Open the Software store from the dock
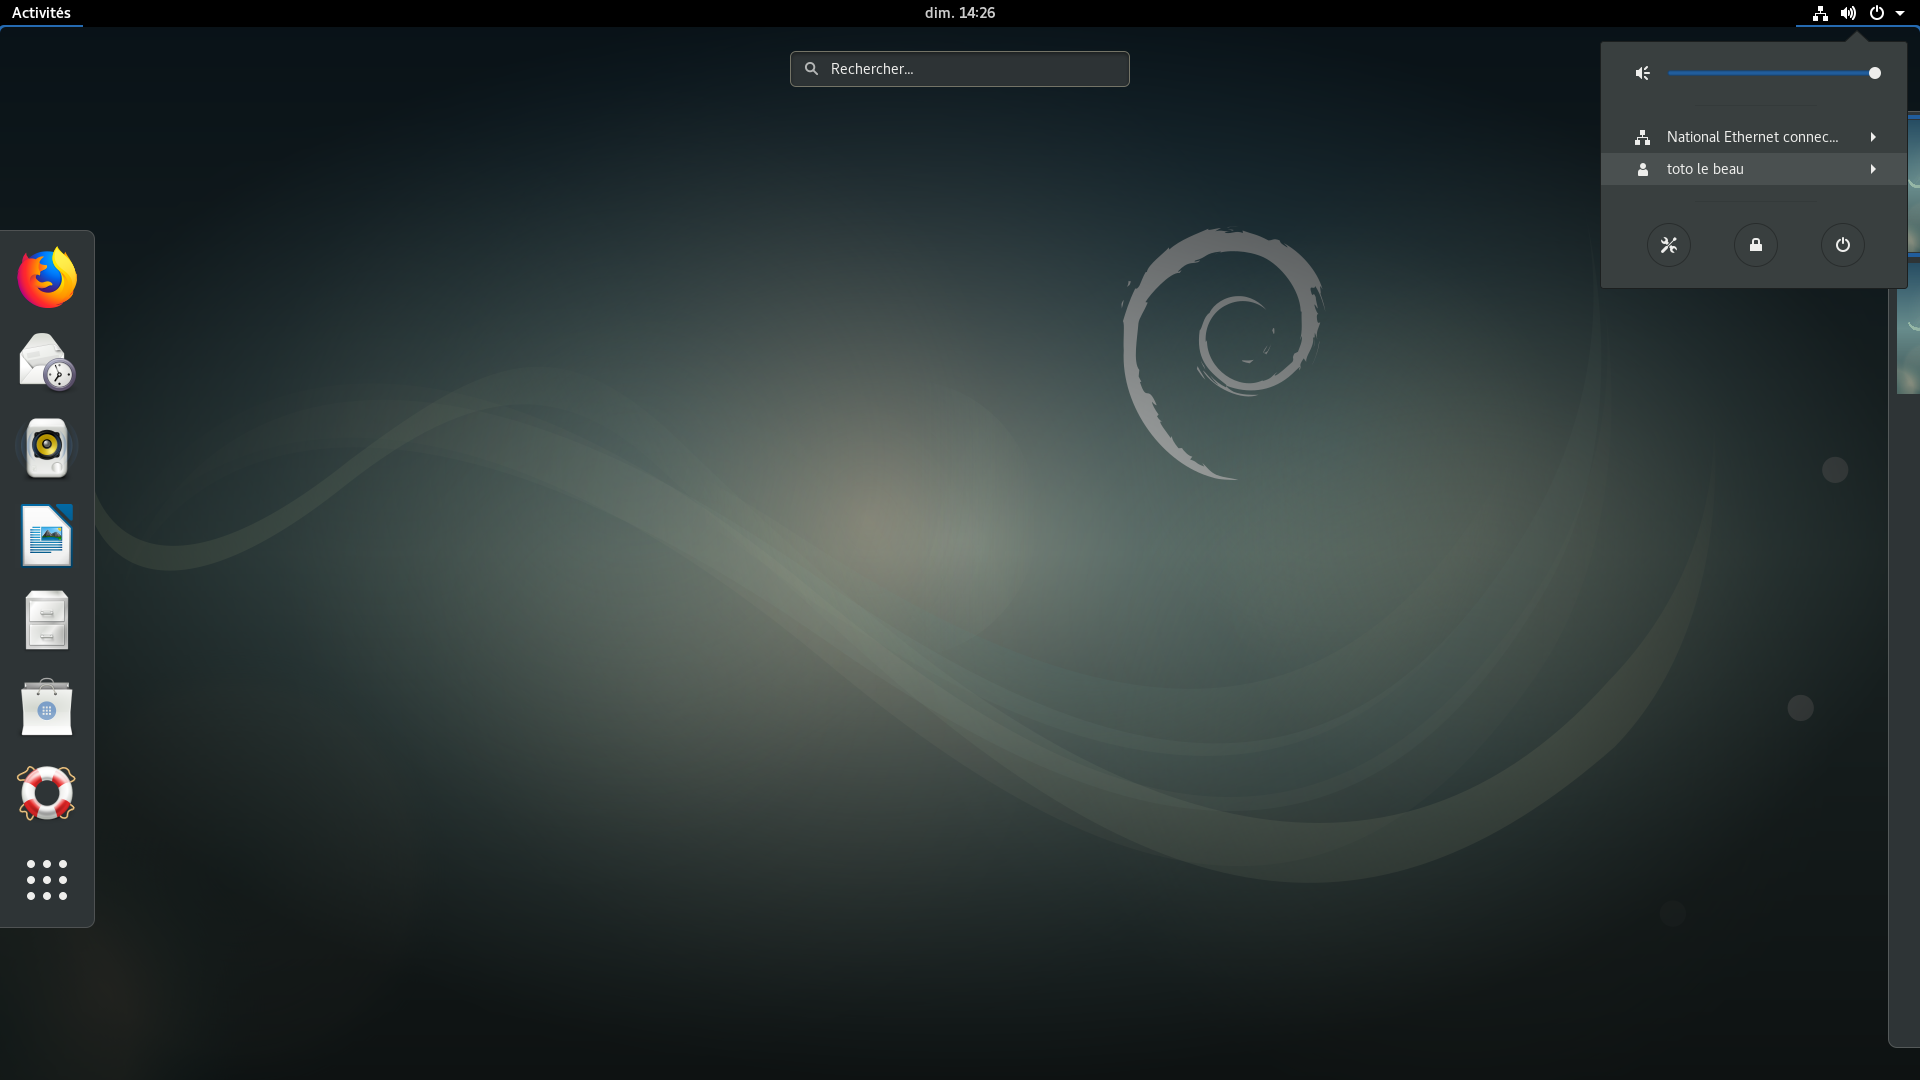Image resolution: width=1920 pixels, height=1080 pixels. point(47,707)
